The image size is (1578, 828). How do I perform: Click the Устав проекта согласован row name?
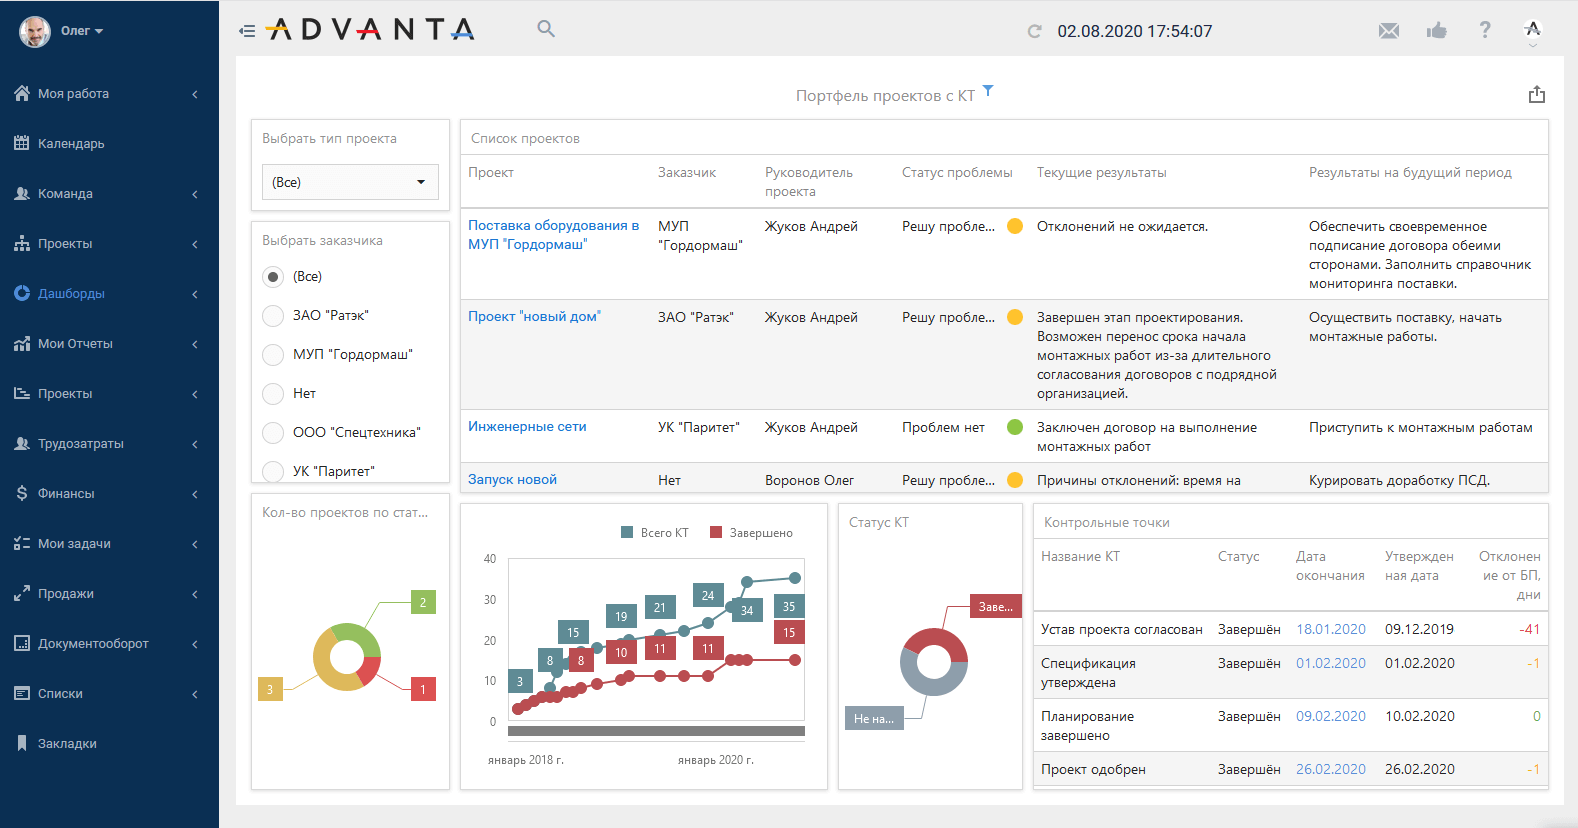coord(1122,629)
